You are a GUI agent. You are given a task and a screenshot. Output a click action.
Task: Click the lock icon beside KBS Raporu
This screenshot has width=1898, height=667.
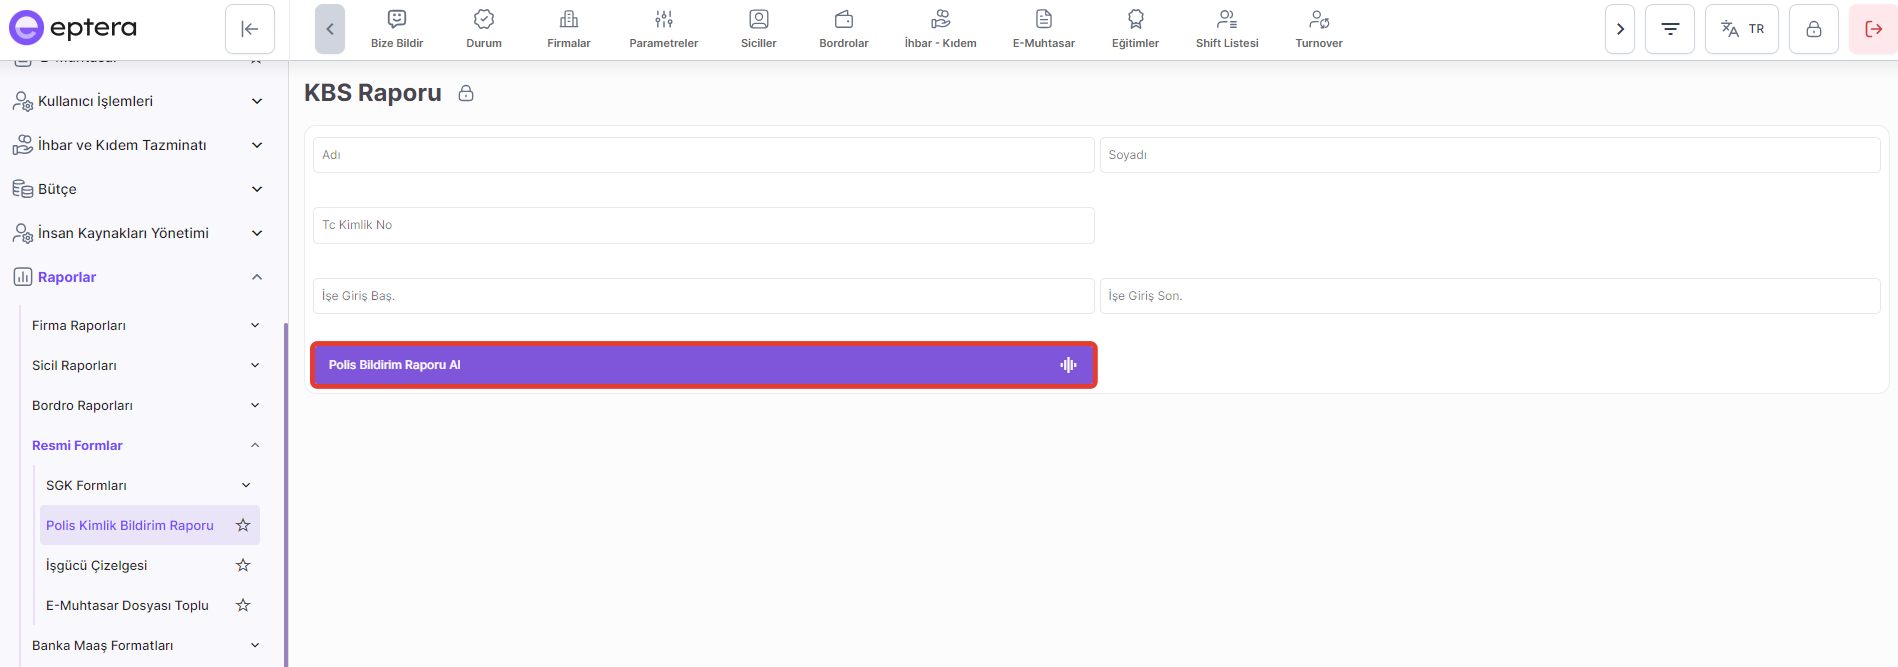(x=466, y=93)
